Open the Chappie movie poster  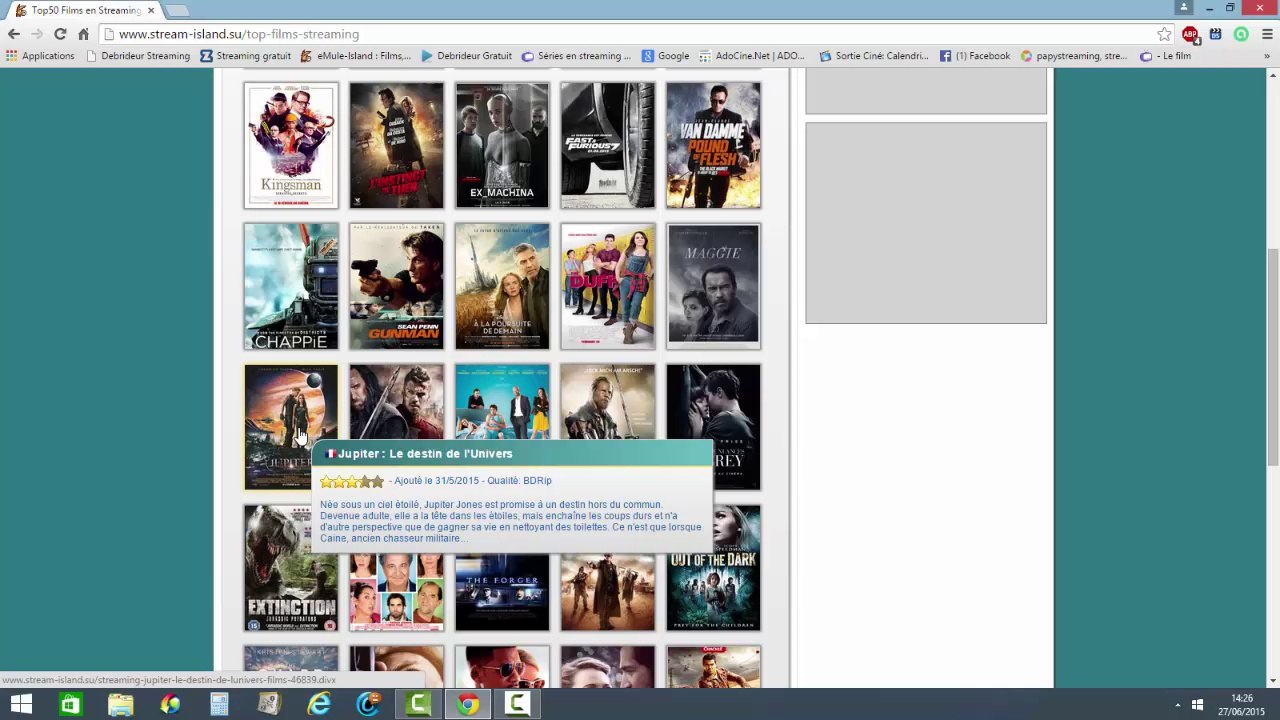coord(291,286)
